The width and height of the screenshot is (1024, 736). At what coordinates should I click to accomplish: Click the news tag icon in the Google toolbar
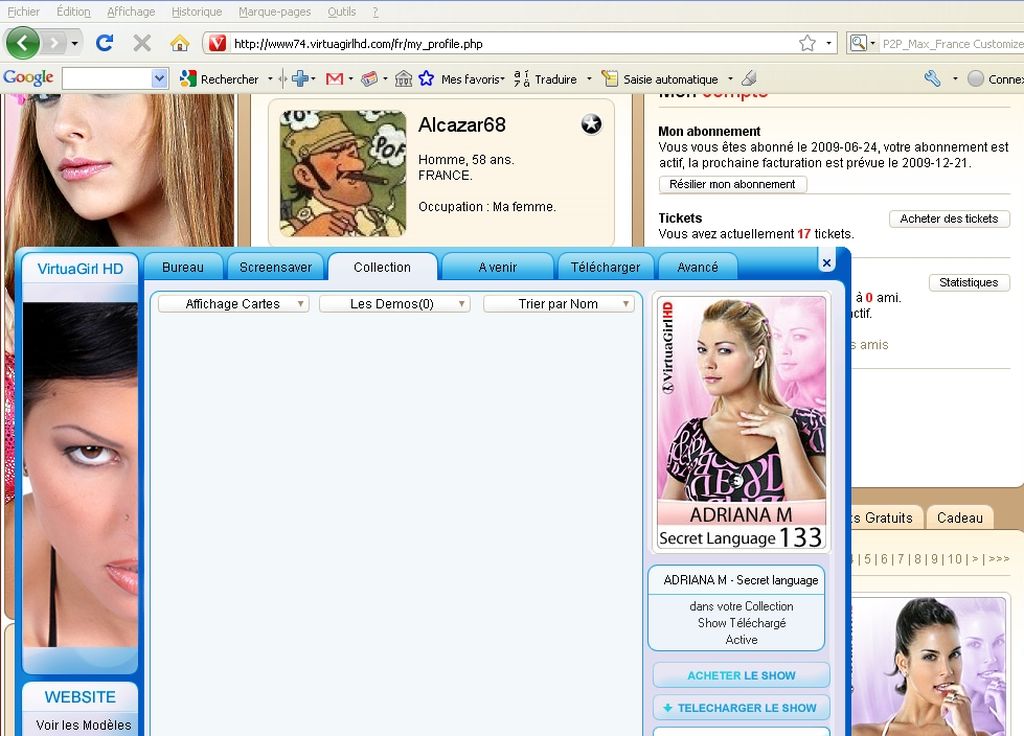pos(370,79)
